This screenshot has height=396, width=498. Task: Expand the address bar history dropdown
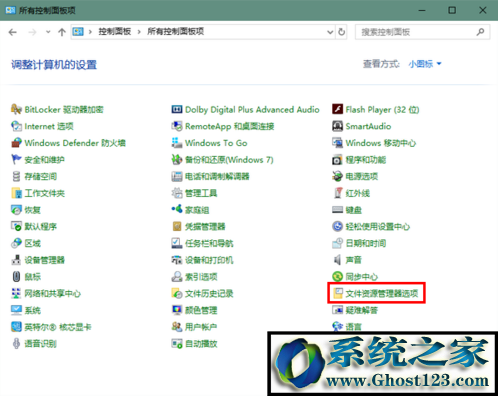[x=330, y=32]
